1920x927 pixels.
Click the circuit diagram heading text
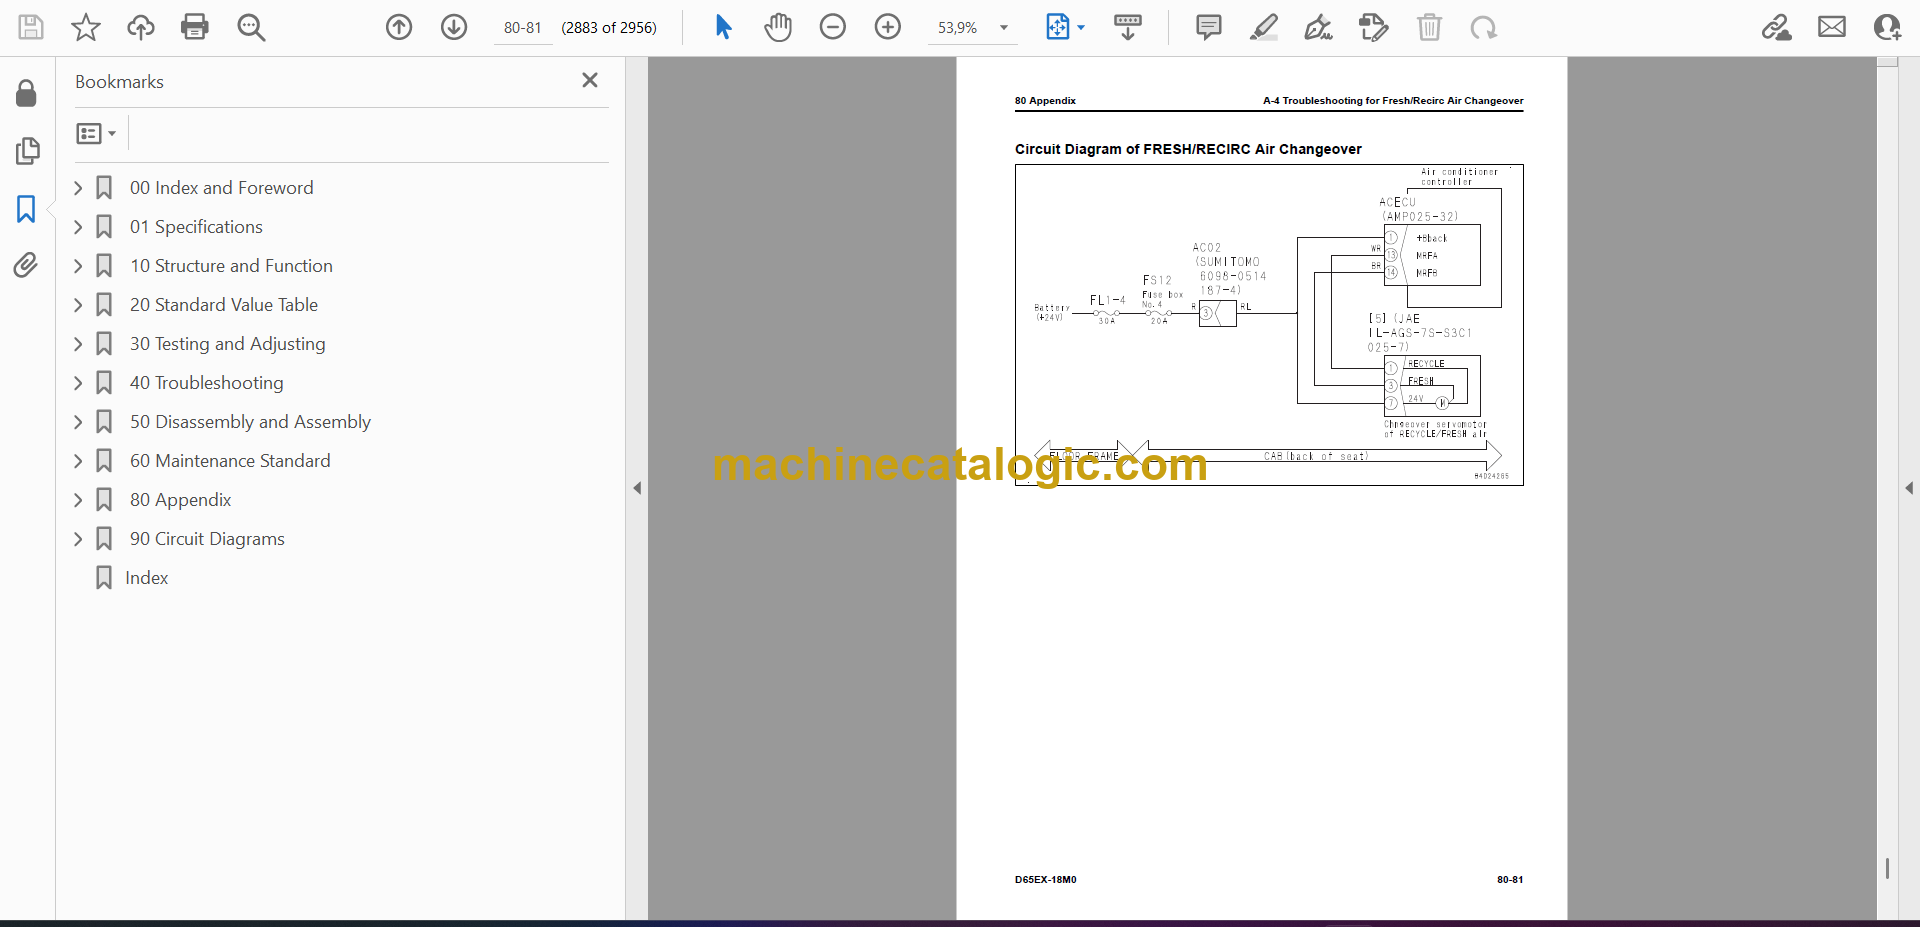point(1188,149)
